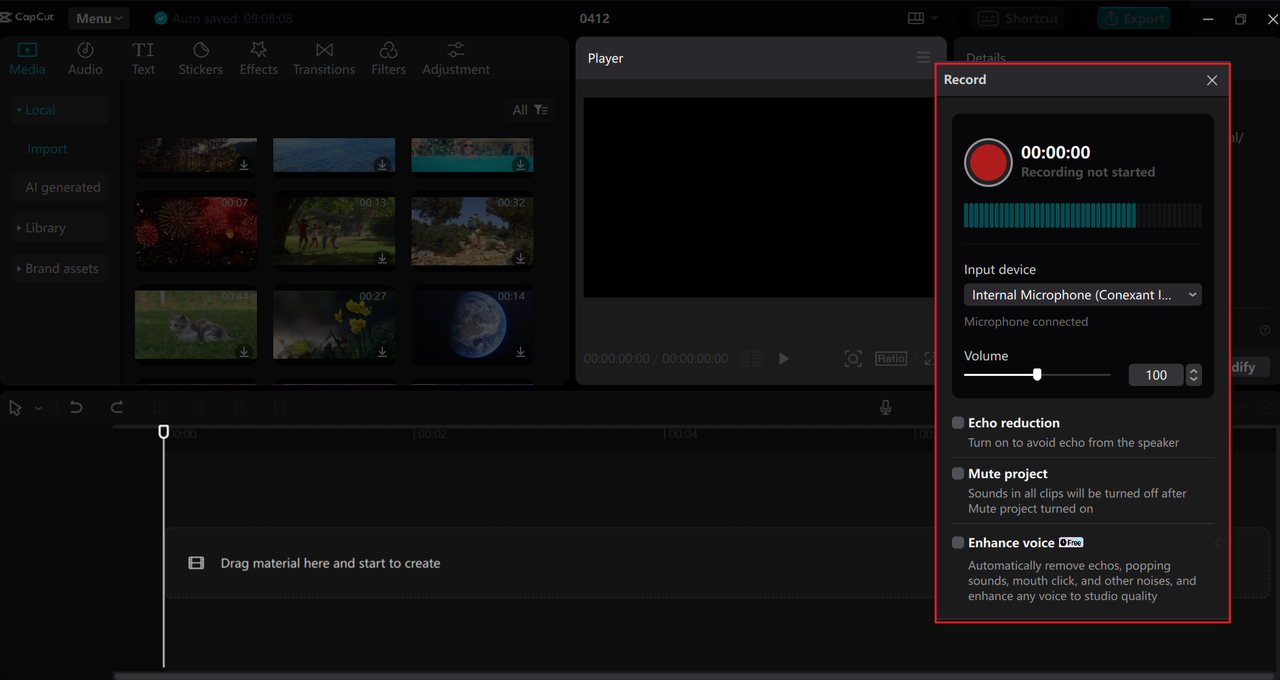Open the Menu dropdown in title bar
The width and height of the screenshot is (1280, 680).
pyautogui.click(x=99, y=18)
